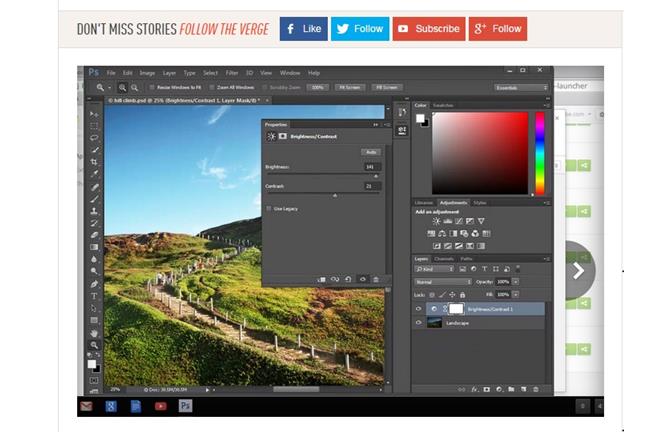
Task: Toggle Scrubby Zoom checkbox
Action: 264,87
